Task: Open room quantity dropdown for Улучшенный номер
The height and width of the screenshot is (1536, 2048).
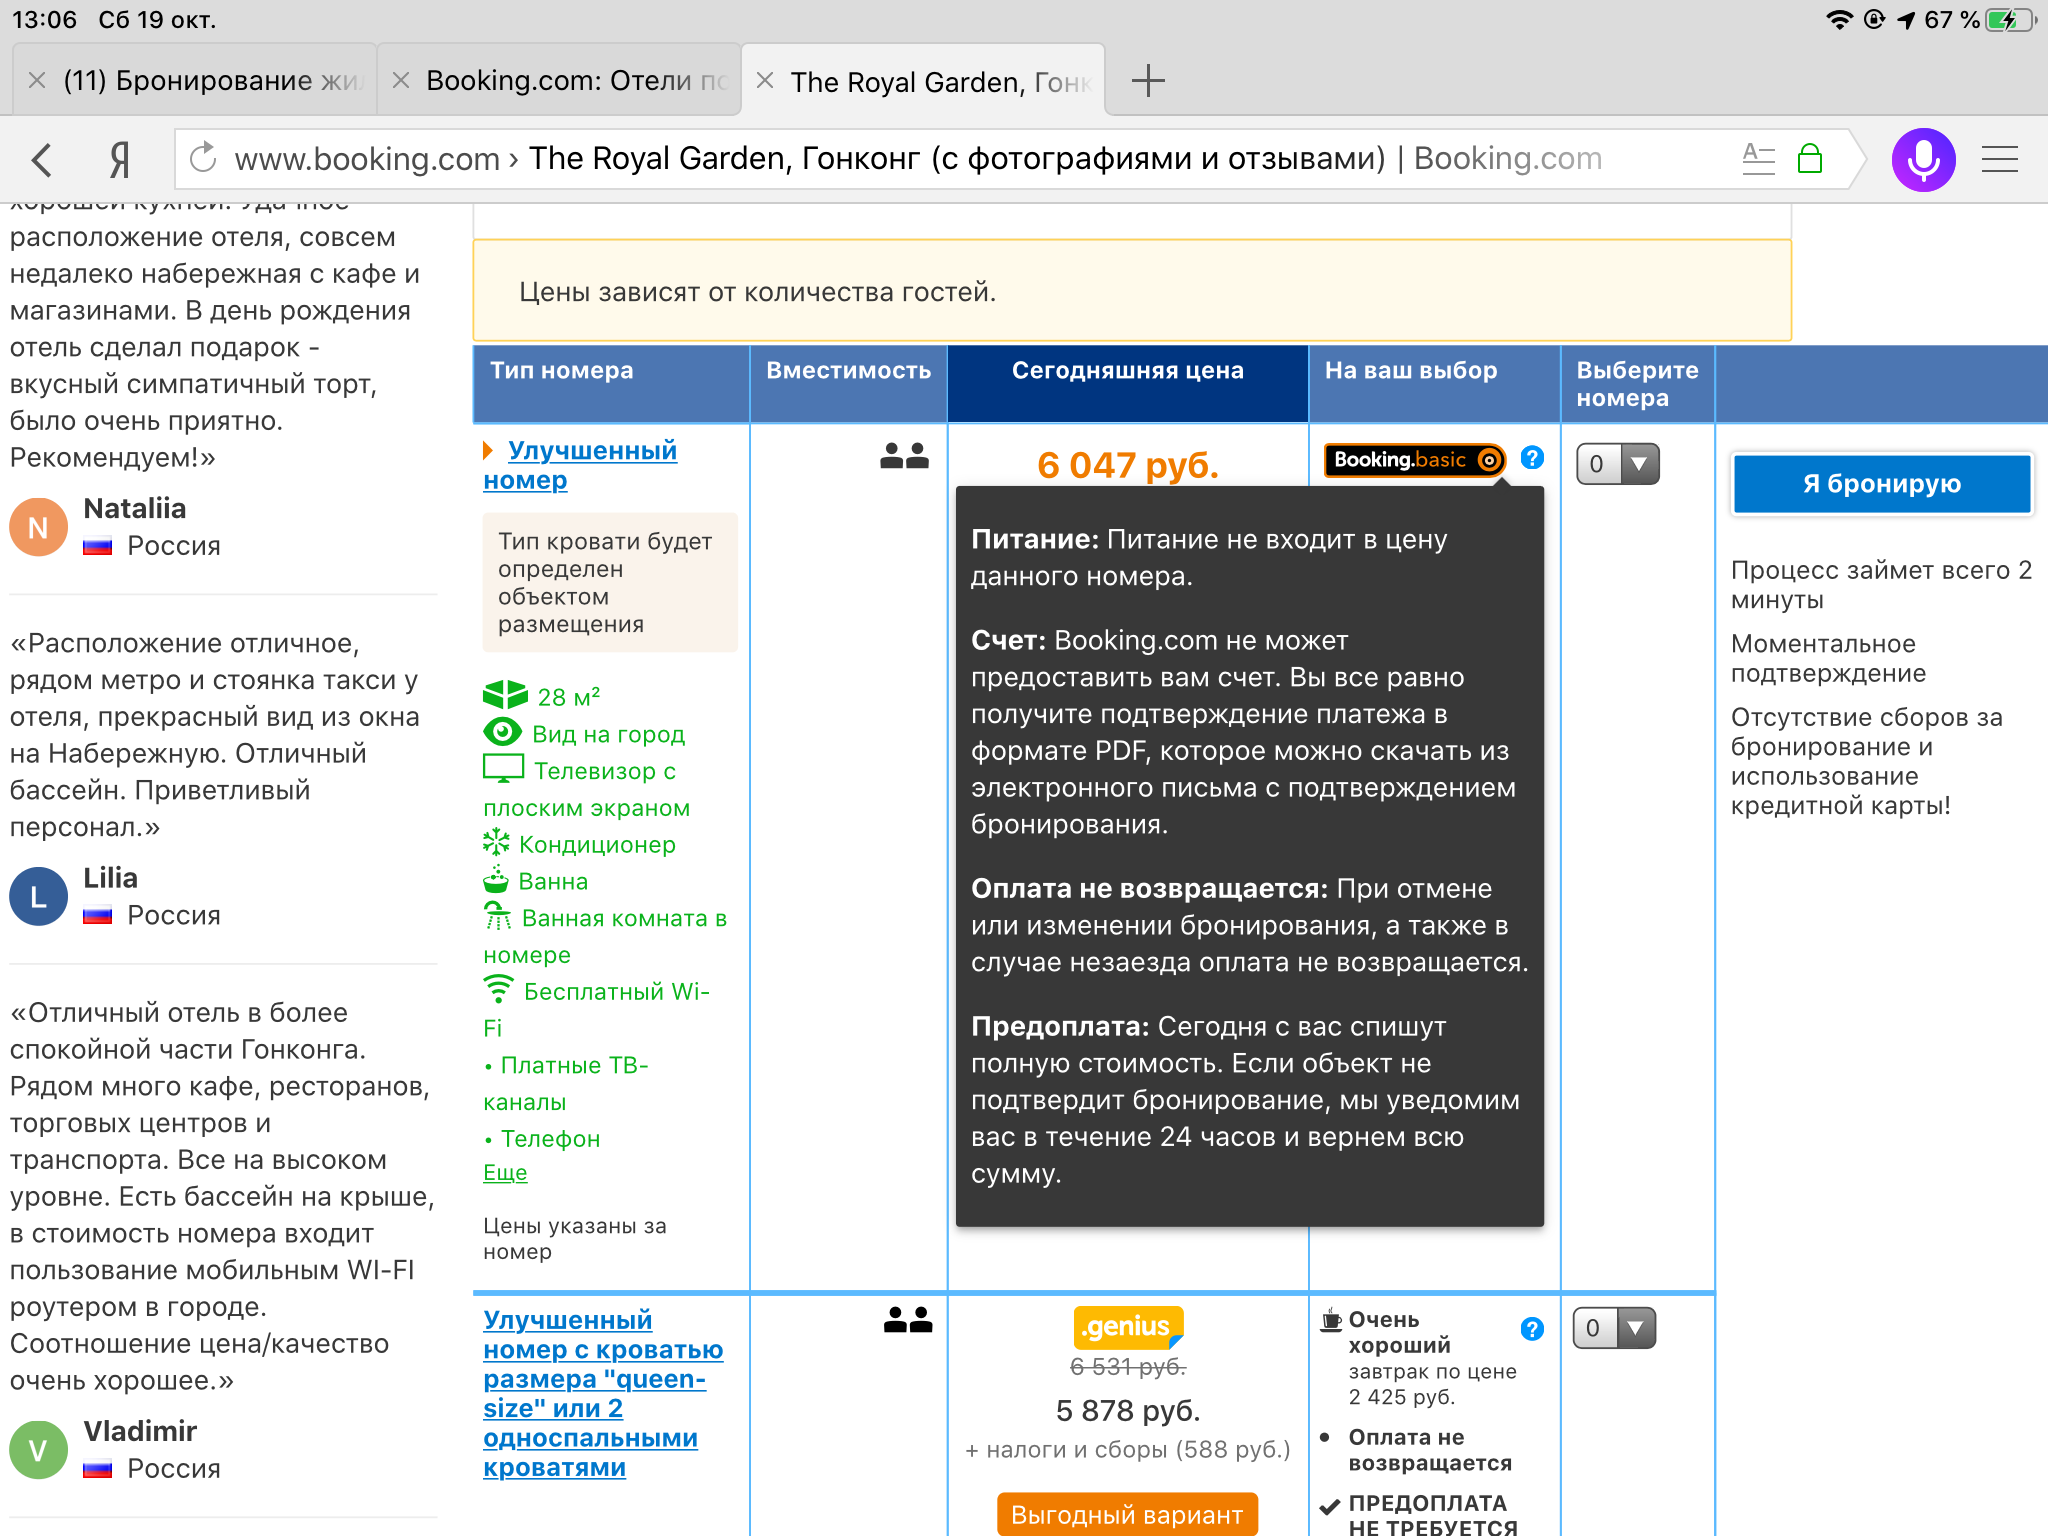Action: pyautogui.click(x=1617, y=464)
